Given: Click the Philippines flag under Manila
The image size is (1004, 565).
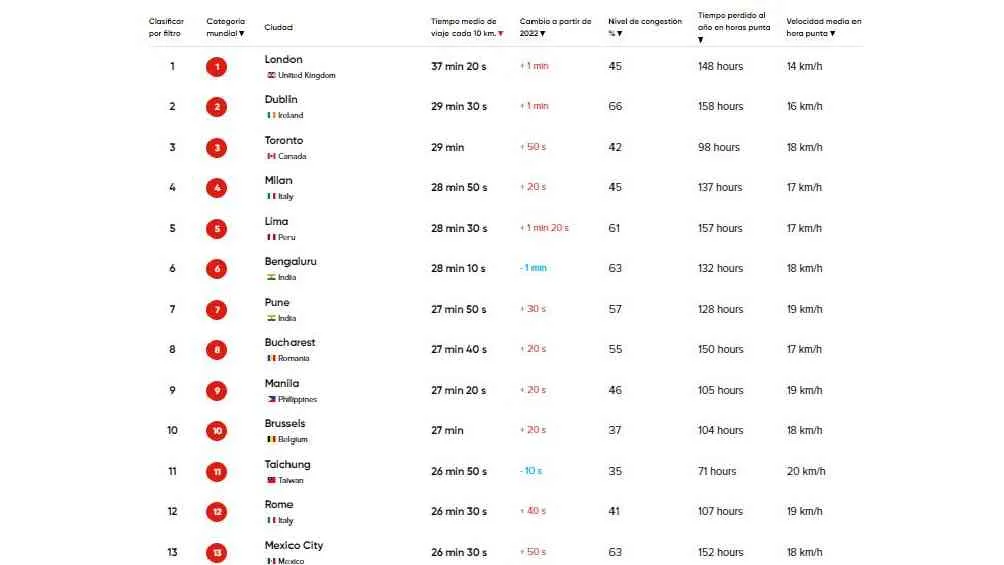Looking at the screenshot, I should click(271, 400).
